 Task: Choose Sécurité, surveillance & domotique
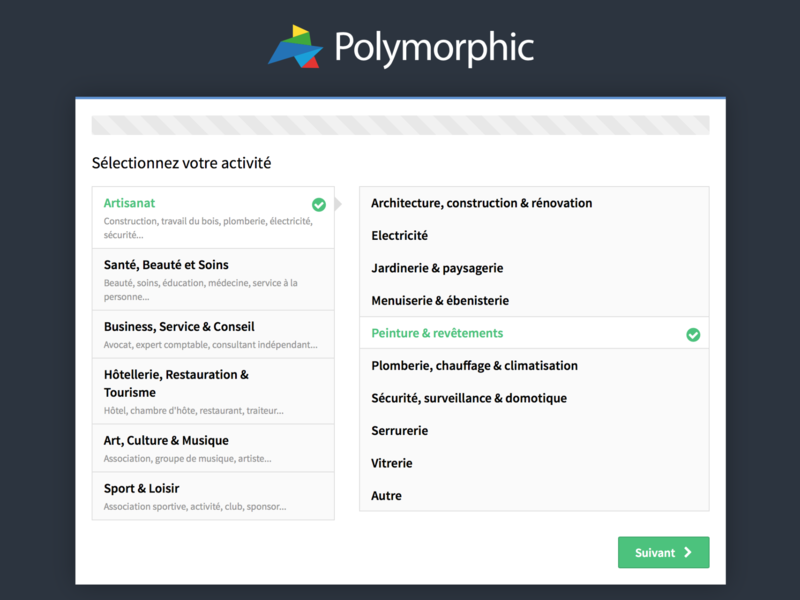(x=469, y=398)
